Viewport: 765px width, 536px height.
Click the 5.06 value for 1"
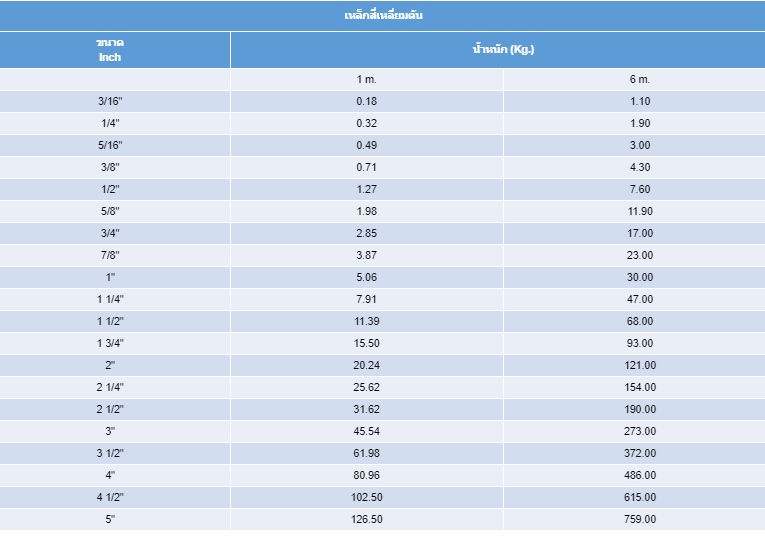point(367,277)
